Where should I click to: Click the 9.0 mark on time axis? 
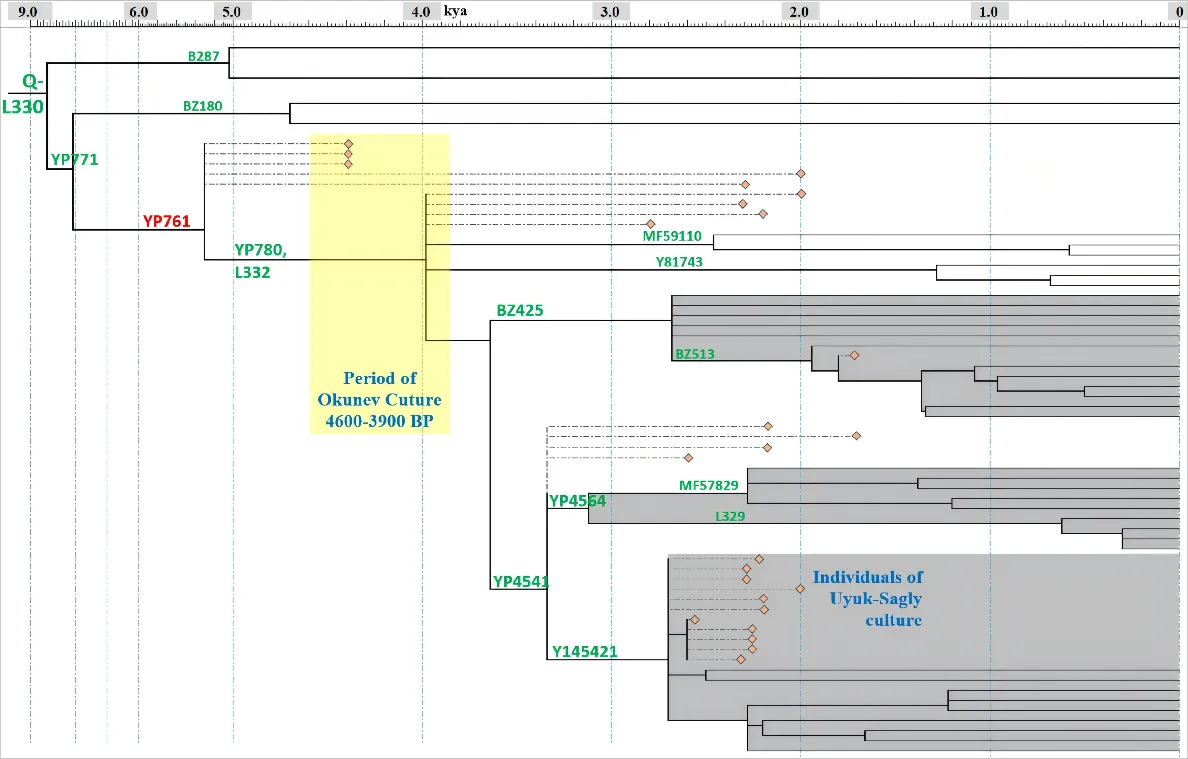click(x=29, y=12)
